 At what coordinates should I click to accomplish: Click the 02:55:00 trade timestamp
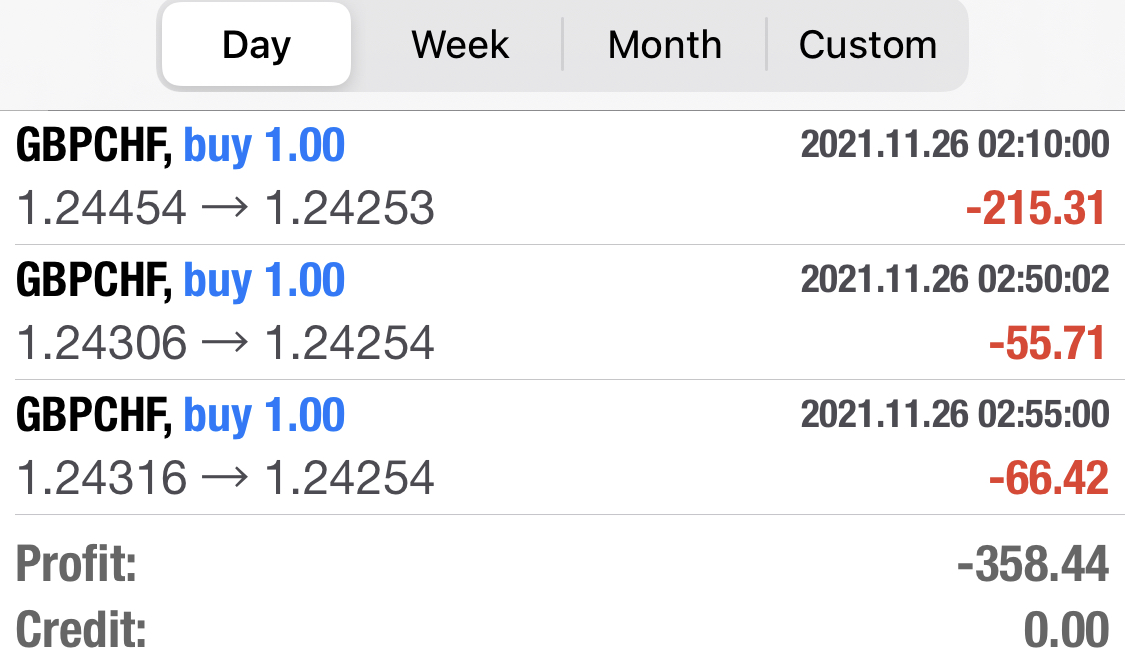click(954, 414)
